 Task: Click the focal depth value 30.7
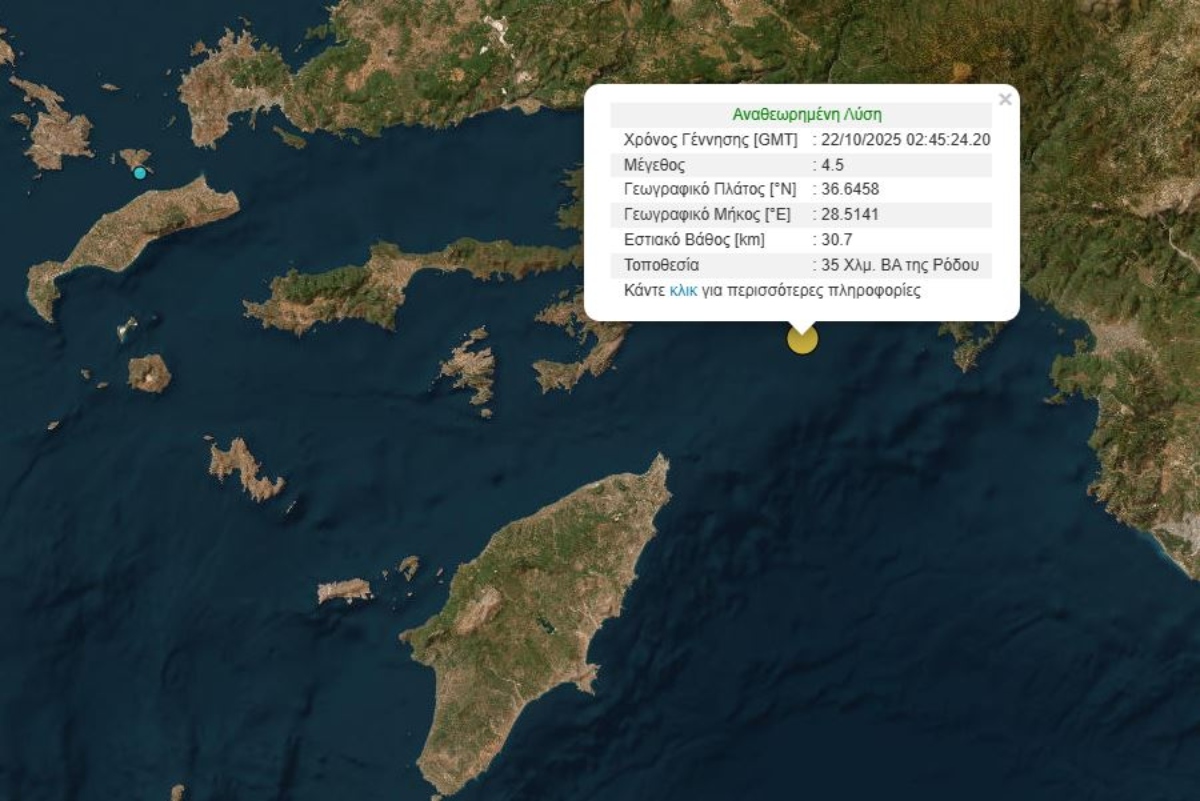click(x=836, y=240)
